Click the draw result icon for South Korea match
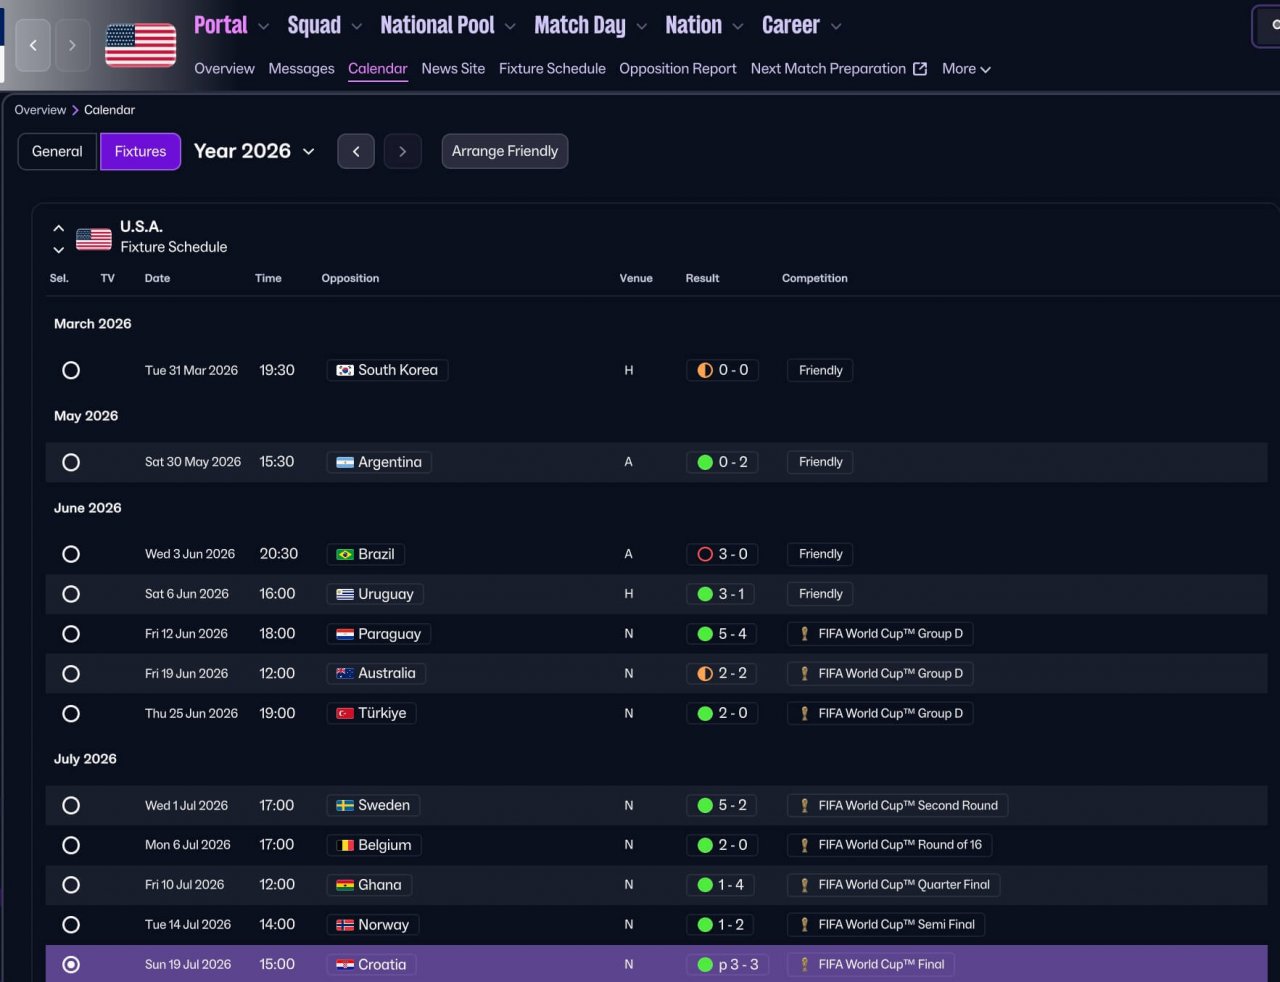Viewport: 1280px width, 982px height. pyautogui.click(x=705, y=370)
